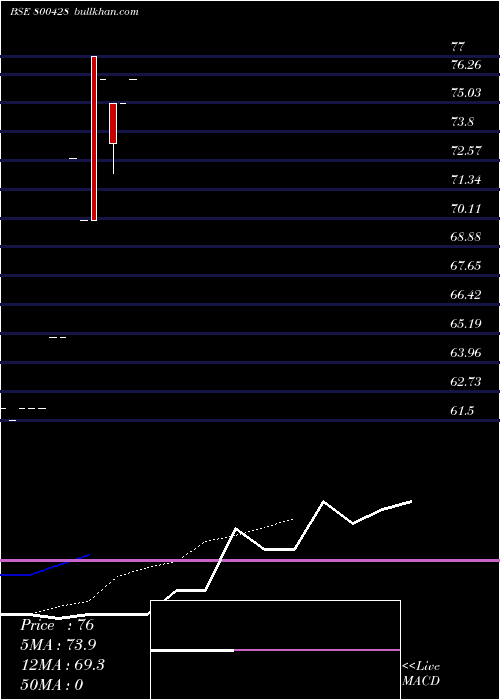The image size is (500, 700).
Task: Click the 61.5 price axis label
Action: tap(462, 411)
